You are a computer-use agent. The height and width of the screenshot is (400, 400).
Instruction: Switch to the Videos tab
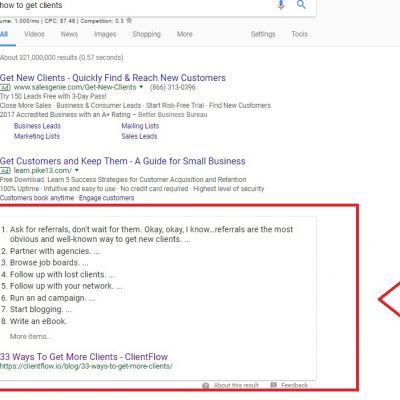(x=34, y=34)
